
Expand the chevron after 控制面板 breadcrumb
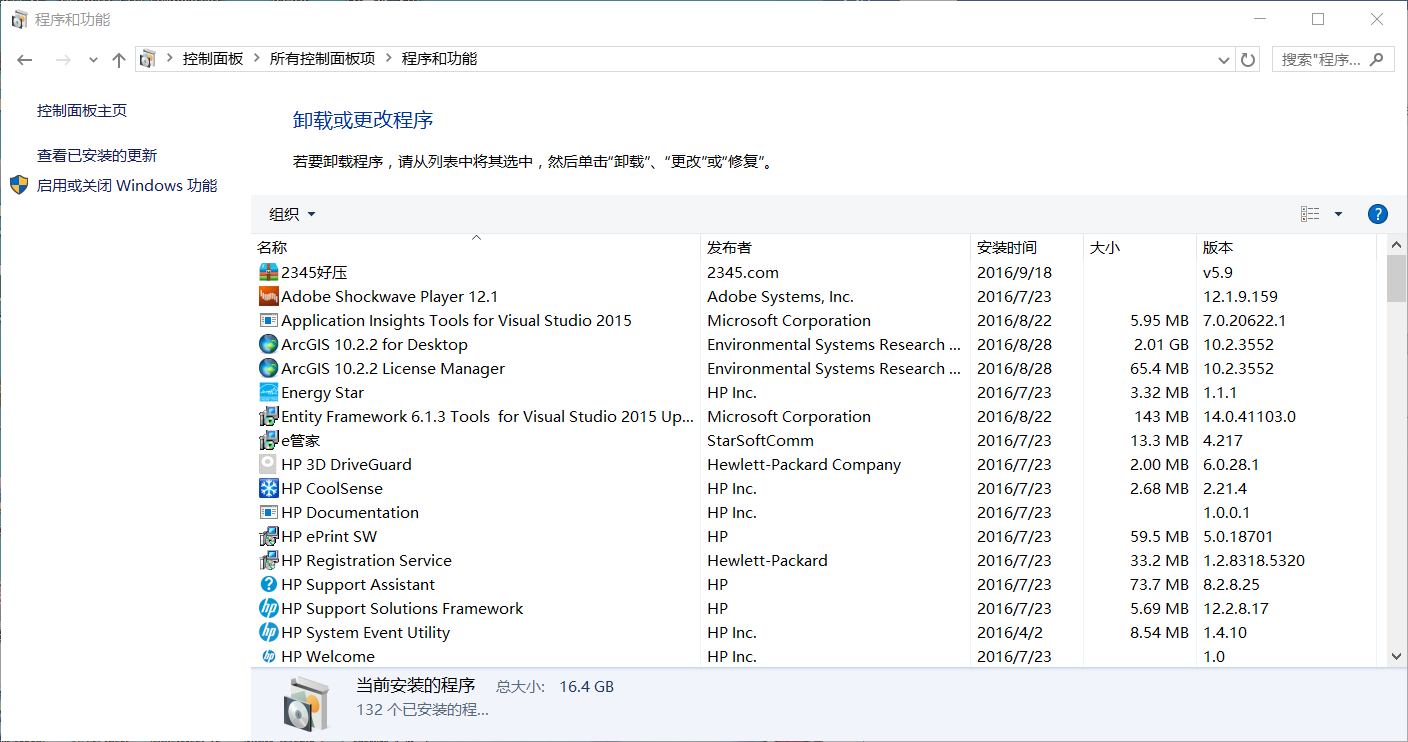click(257, 59)
